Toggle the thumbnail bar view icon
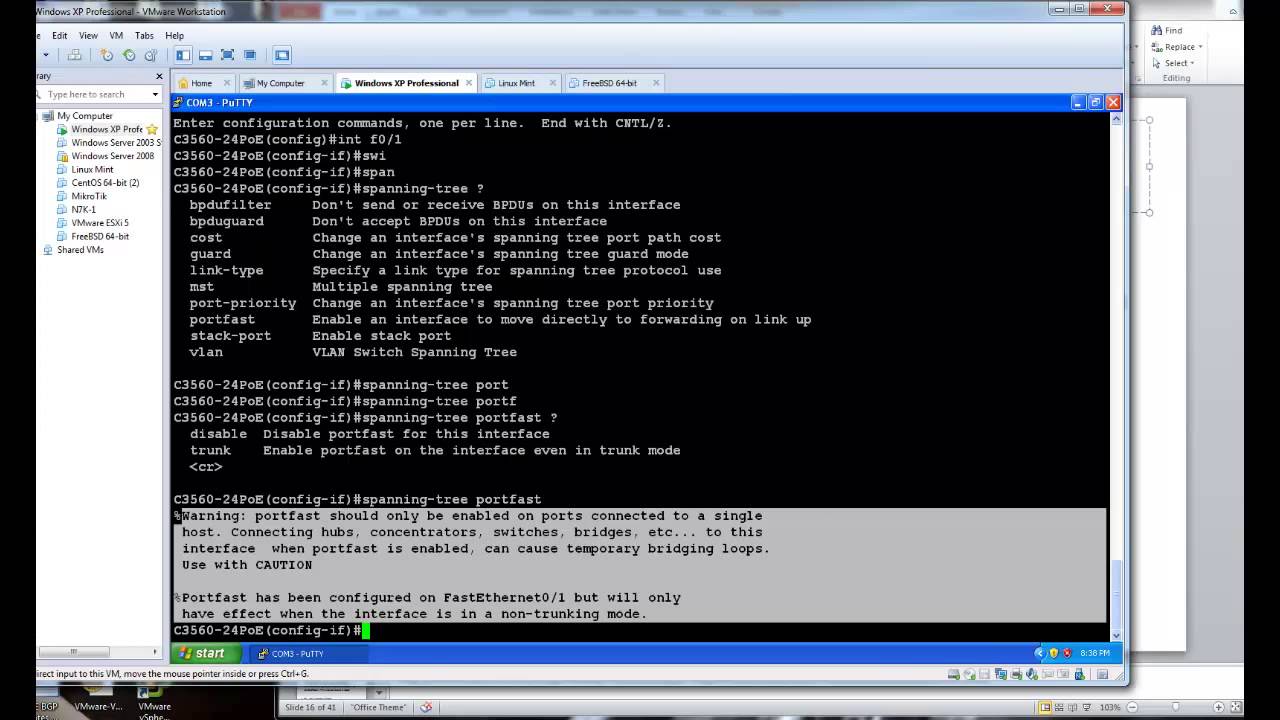 click(205, 55)
